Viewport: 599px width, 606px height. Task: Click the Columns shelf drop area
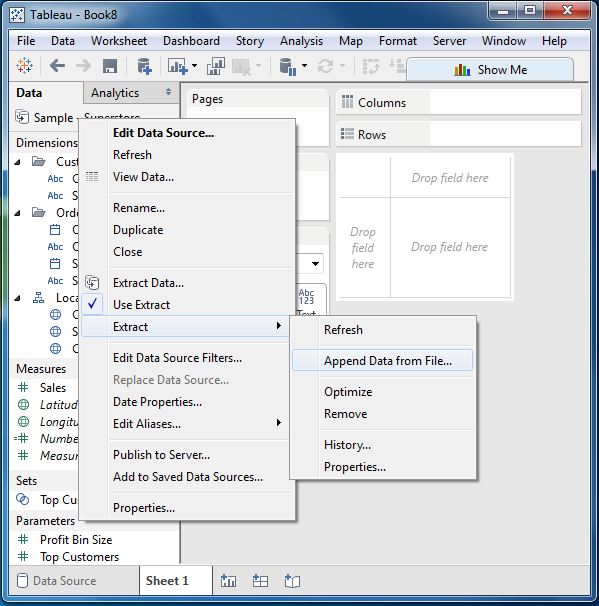pos(505,102)
